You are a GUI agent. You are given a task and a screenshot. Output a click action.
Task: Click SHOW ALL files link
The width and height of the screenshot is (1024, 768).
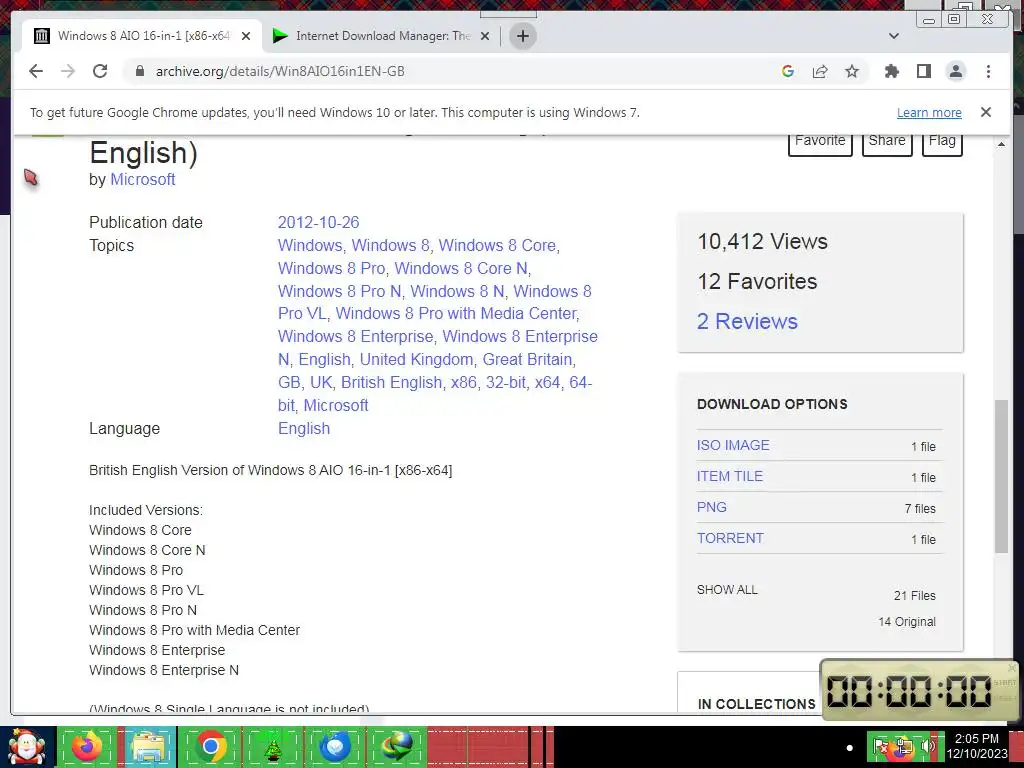click(x=727, y=590)
